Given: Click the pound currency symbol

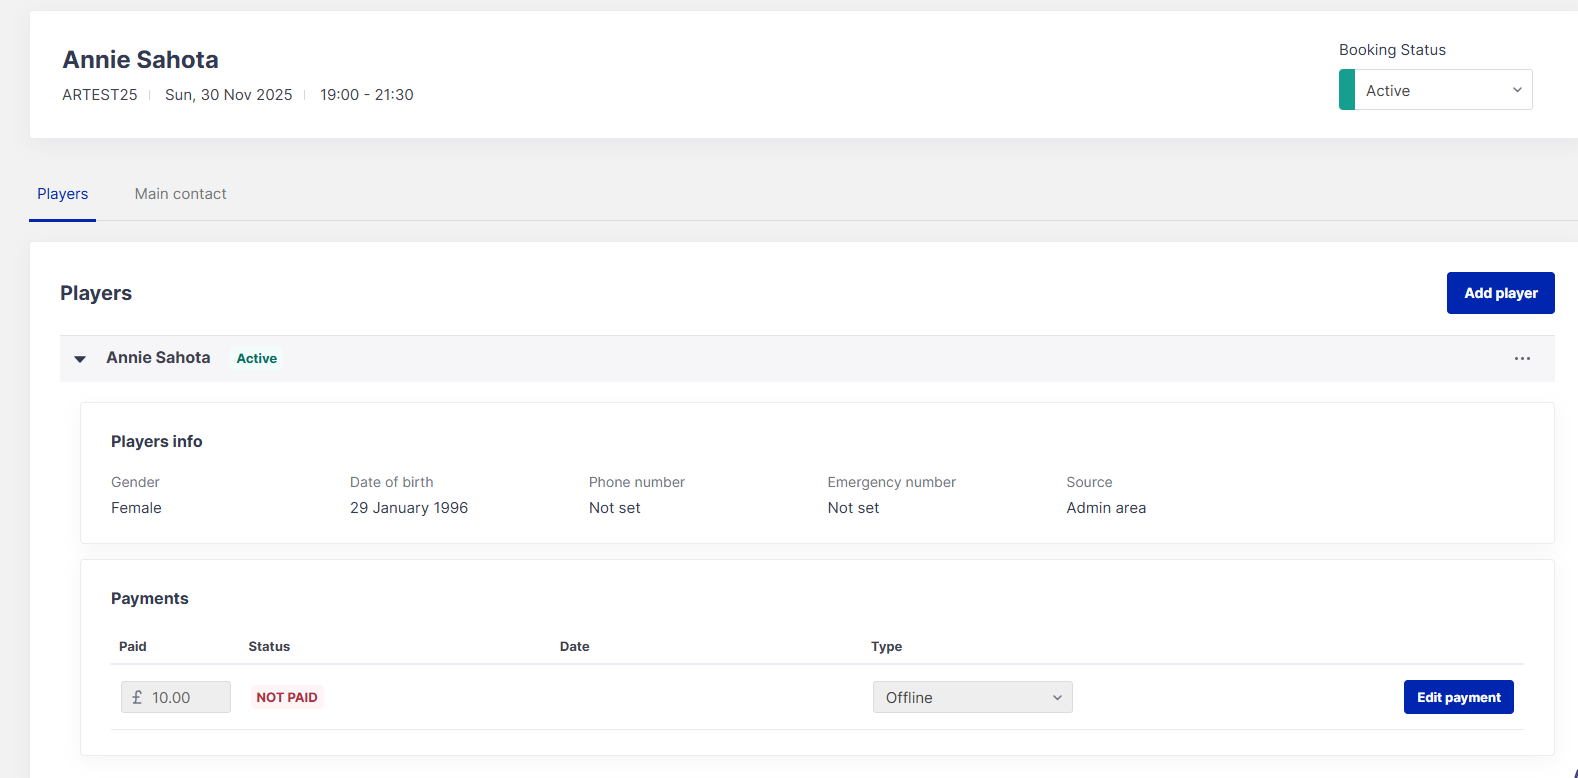Looking at the screenshot, I should [x=137, y=698].
